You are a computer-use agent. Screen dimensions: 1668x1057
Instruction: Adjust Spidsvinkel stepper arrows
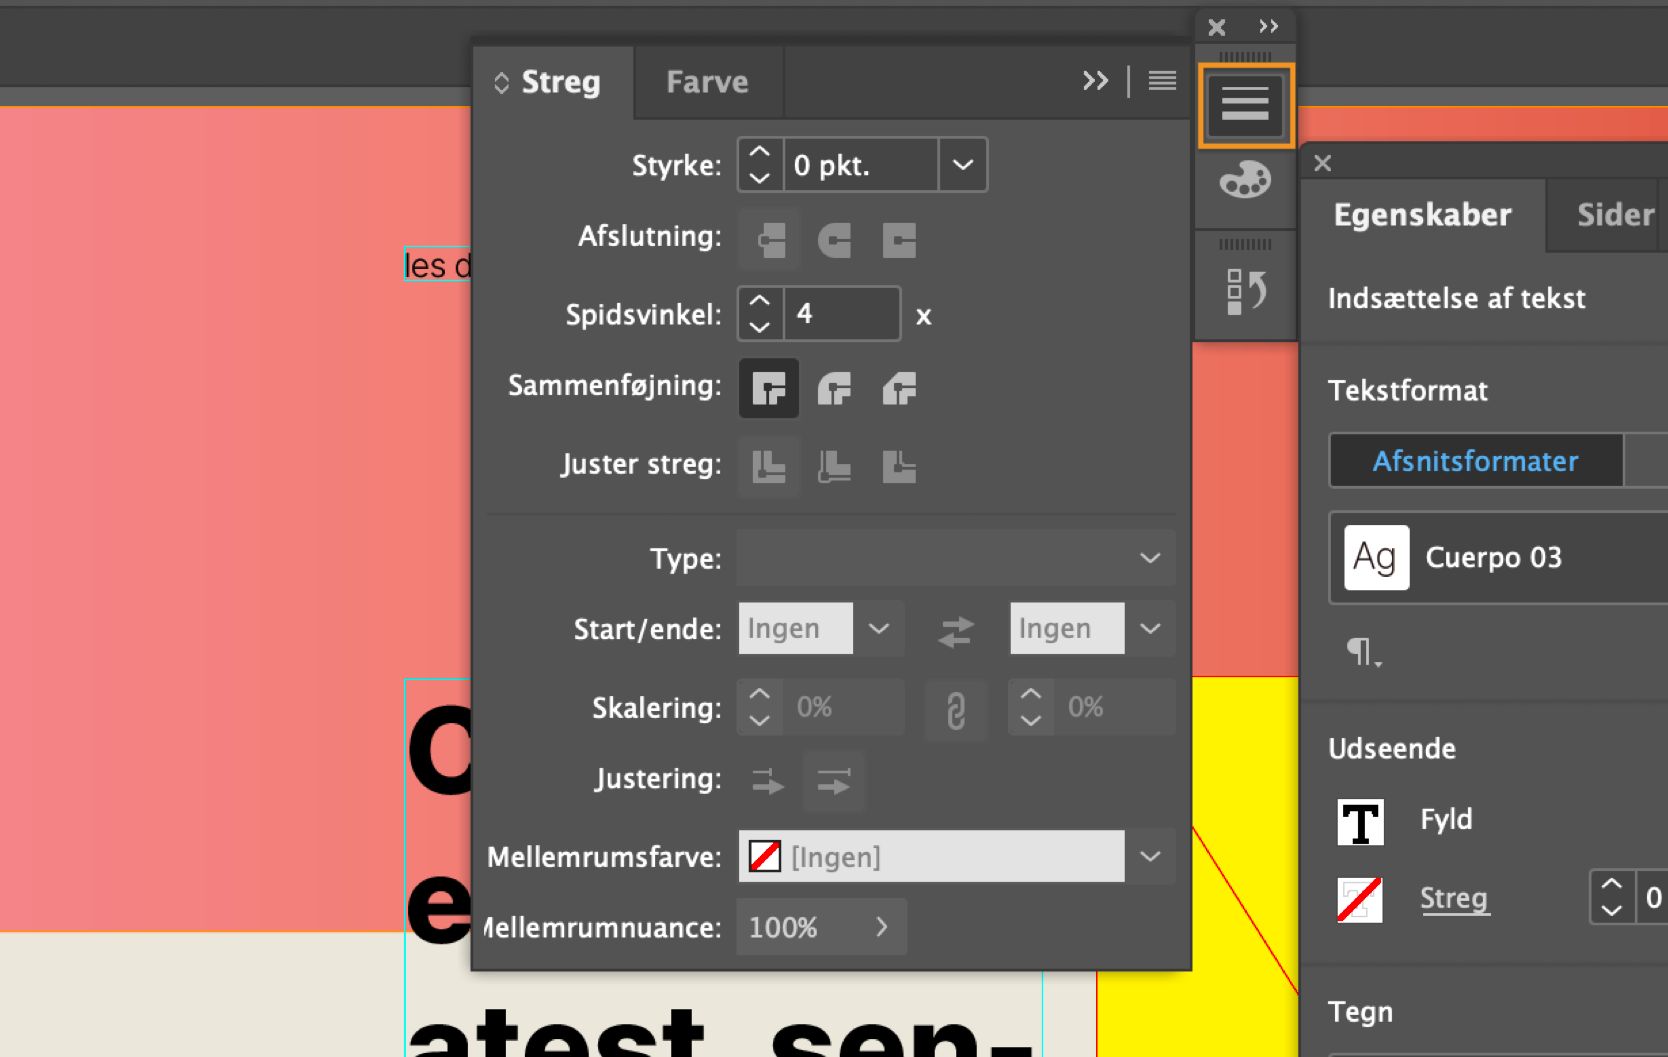coord(760,314)
